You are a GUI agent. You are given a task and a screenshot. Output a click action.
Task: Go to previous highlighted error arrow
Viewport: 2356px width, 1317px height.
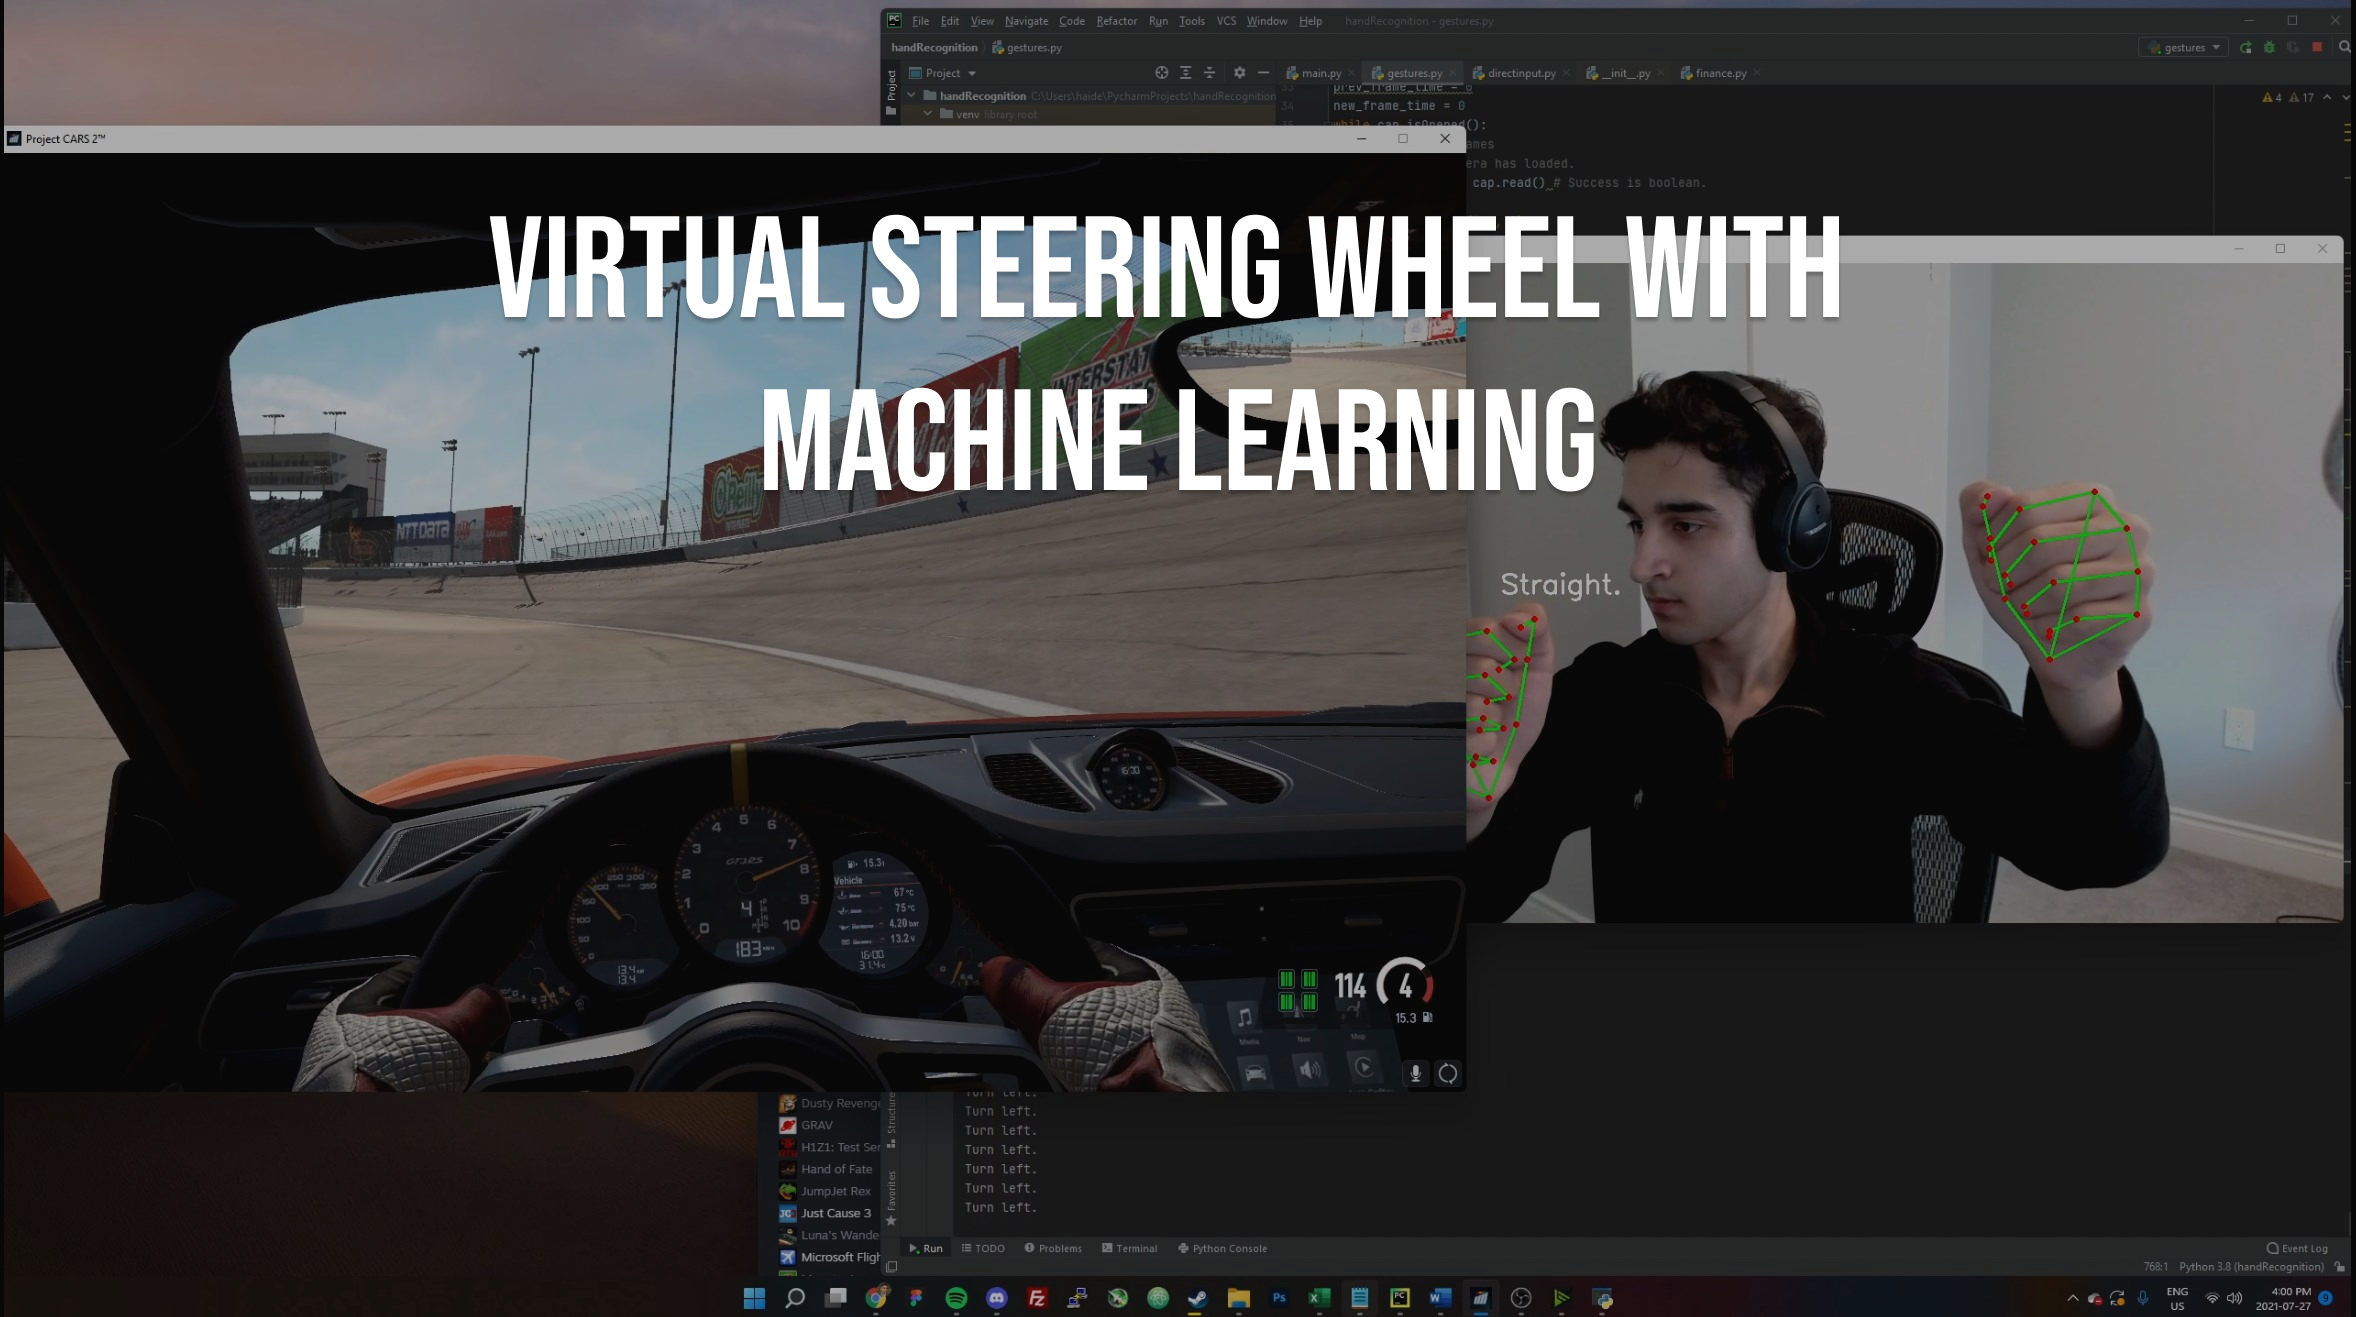click(x=2327, y=97)
